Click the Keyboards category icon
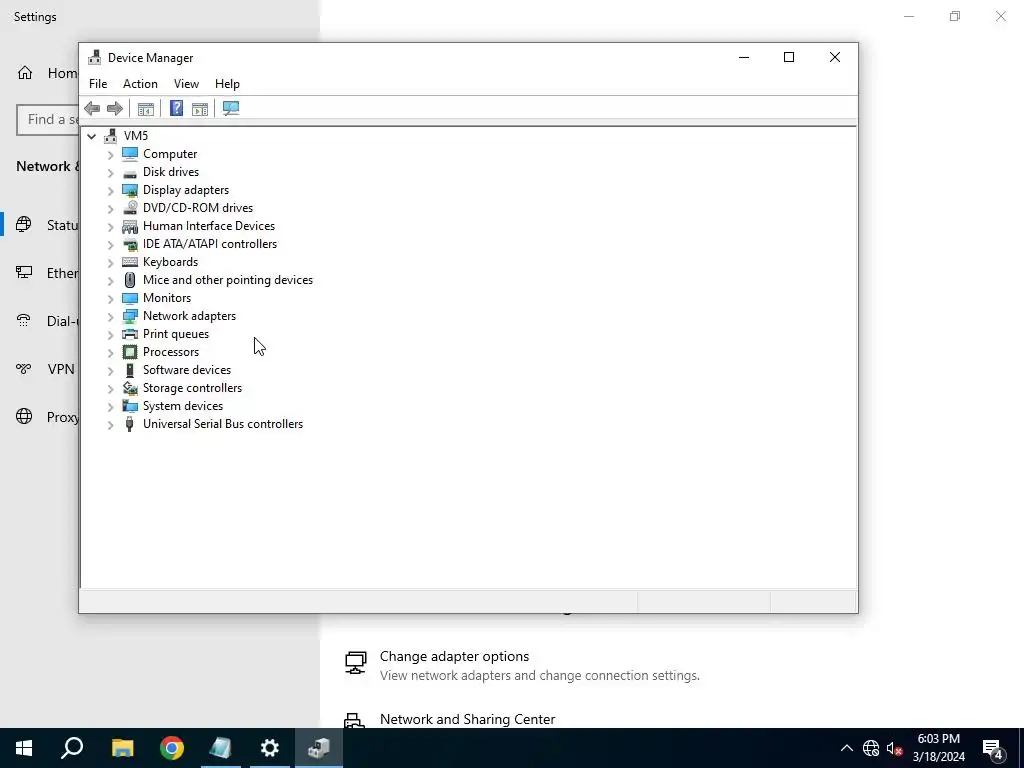 [130, 262]
